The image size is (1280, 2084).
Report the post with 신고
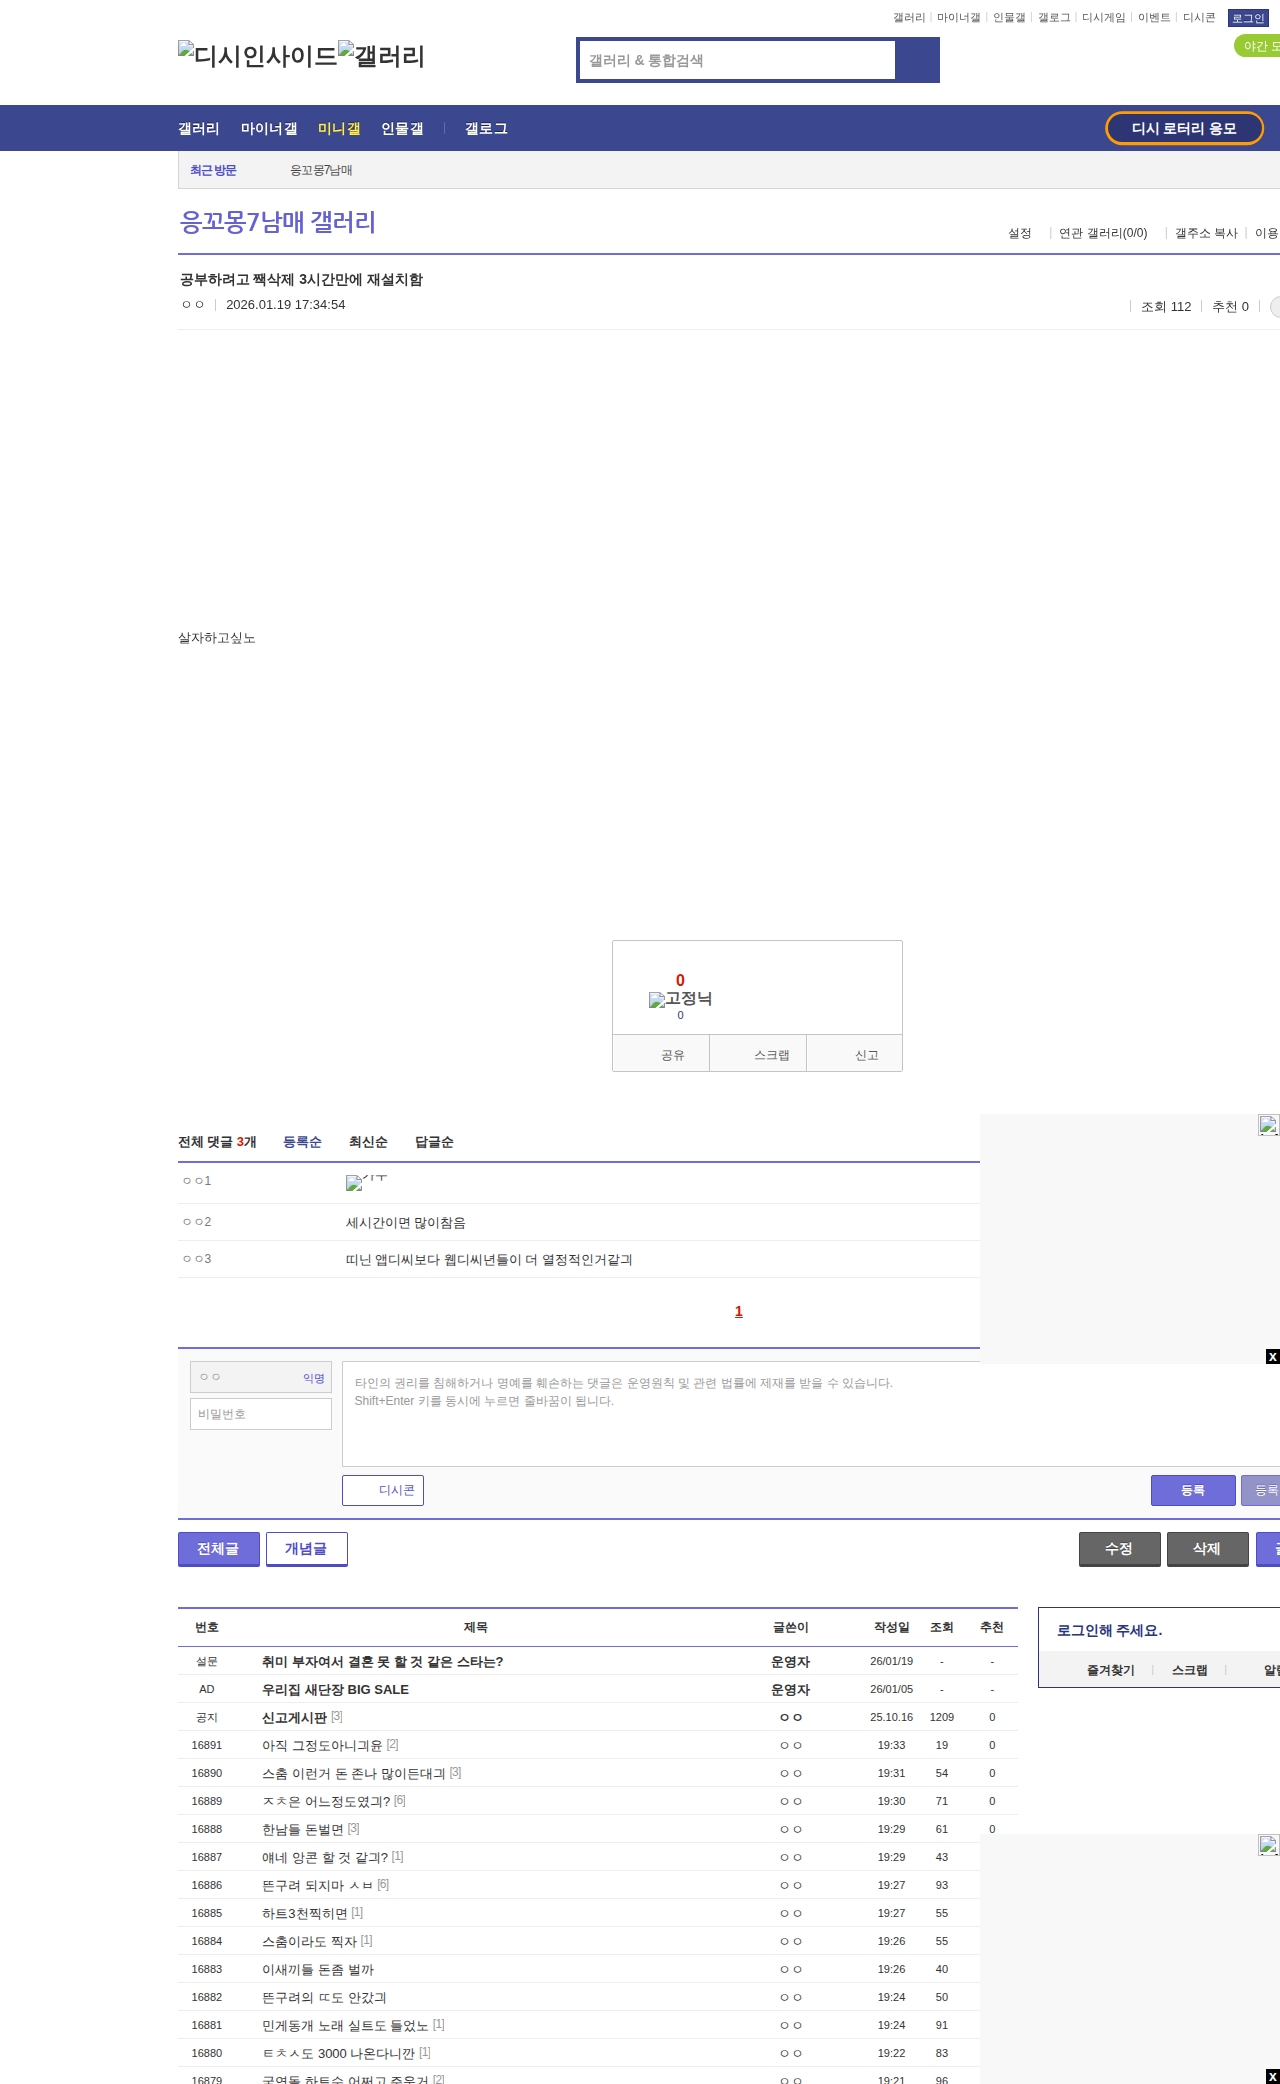tap(866, 1055)
